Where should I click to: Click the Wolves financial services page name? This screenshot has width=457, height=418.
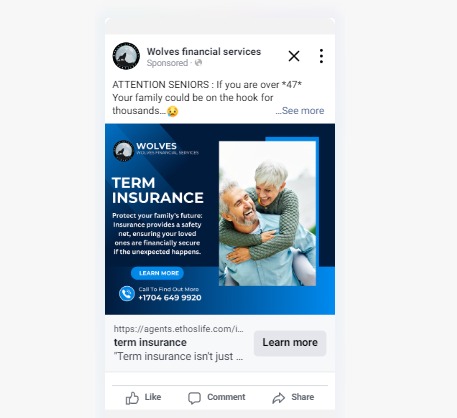coord(204,52)
